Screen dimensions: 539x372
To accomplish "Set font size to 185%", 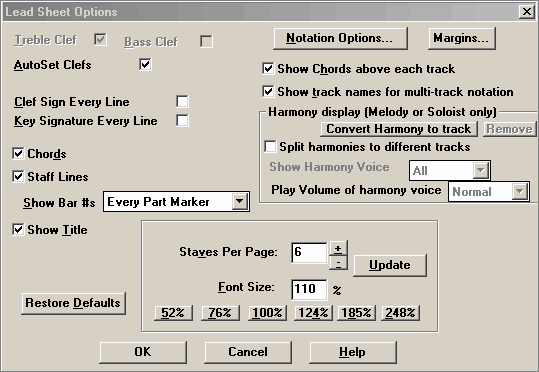I will tap(356, 313).
